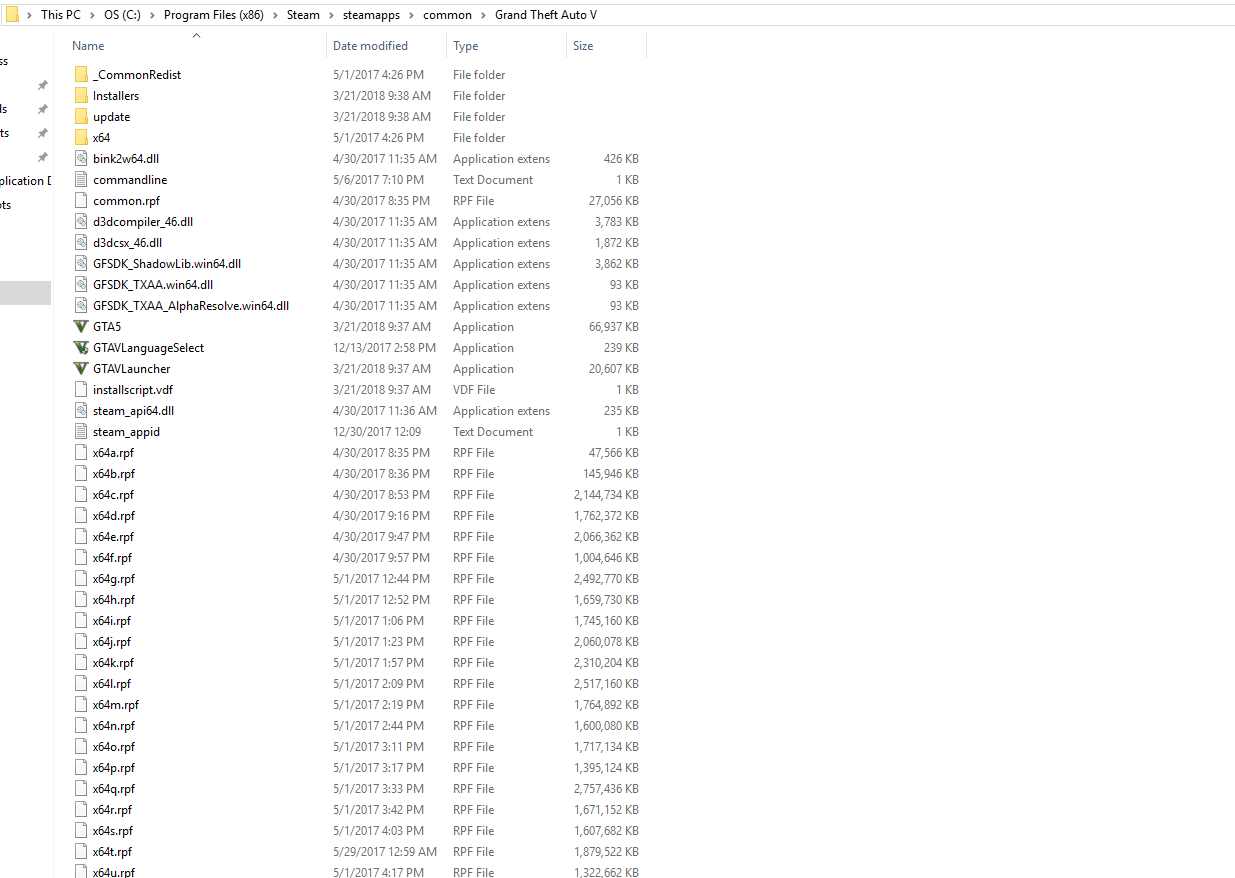Click the x64c.rpf file icon

tap(81, 495)
